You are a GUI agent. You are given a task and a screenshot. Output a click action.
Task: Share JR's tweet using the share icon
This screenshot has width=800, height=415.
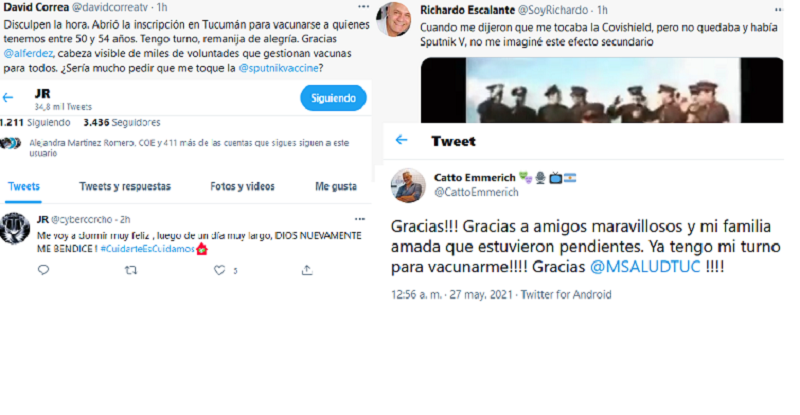307,270
